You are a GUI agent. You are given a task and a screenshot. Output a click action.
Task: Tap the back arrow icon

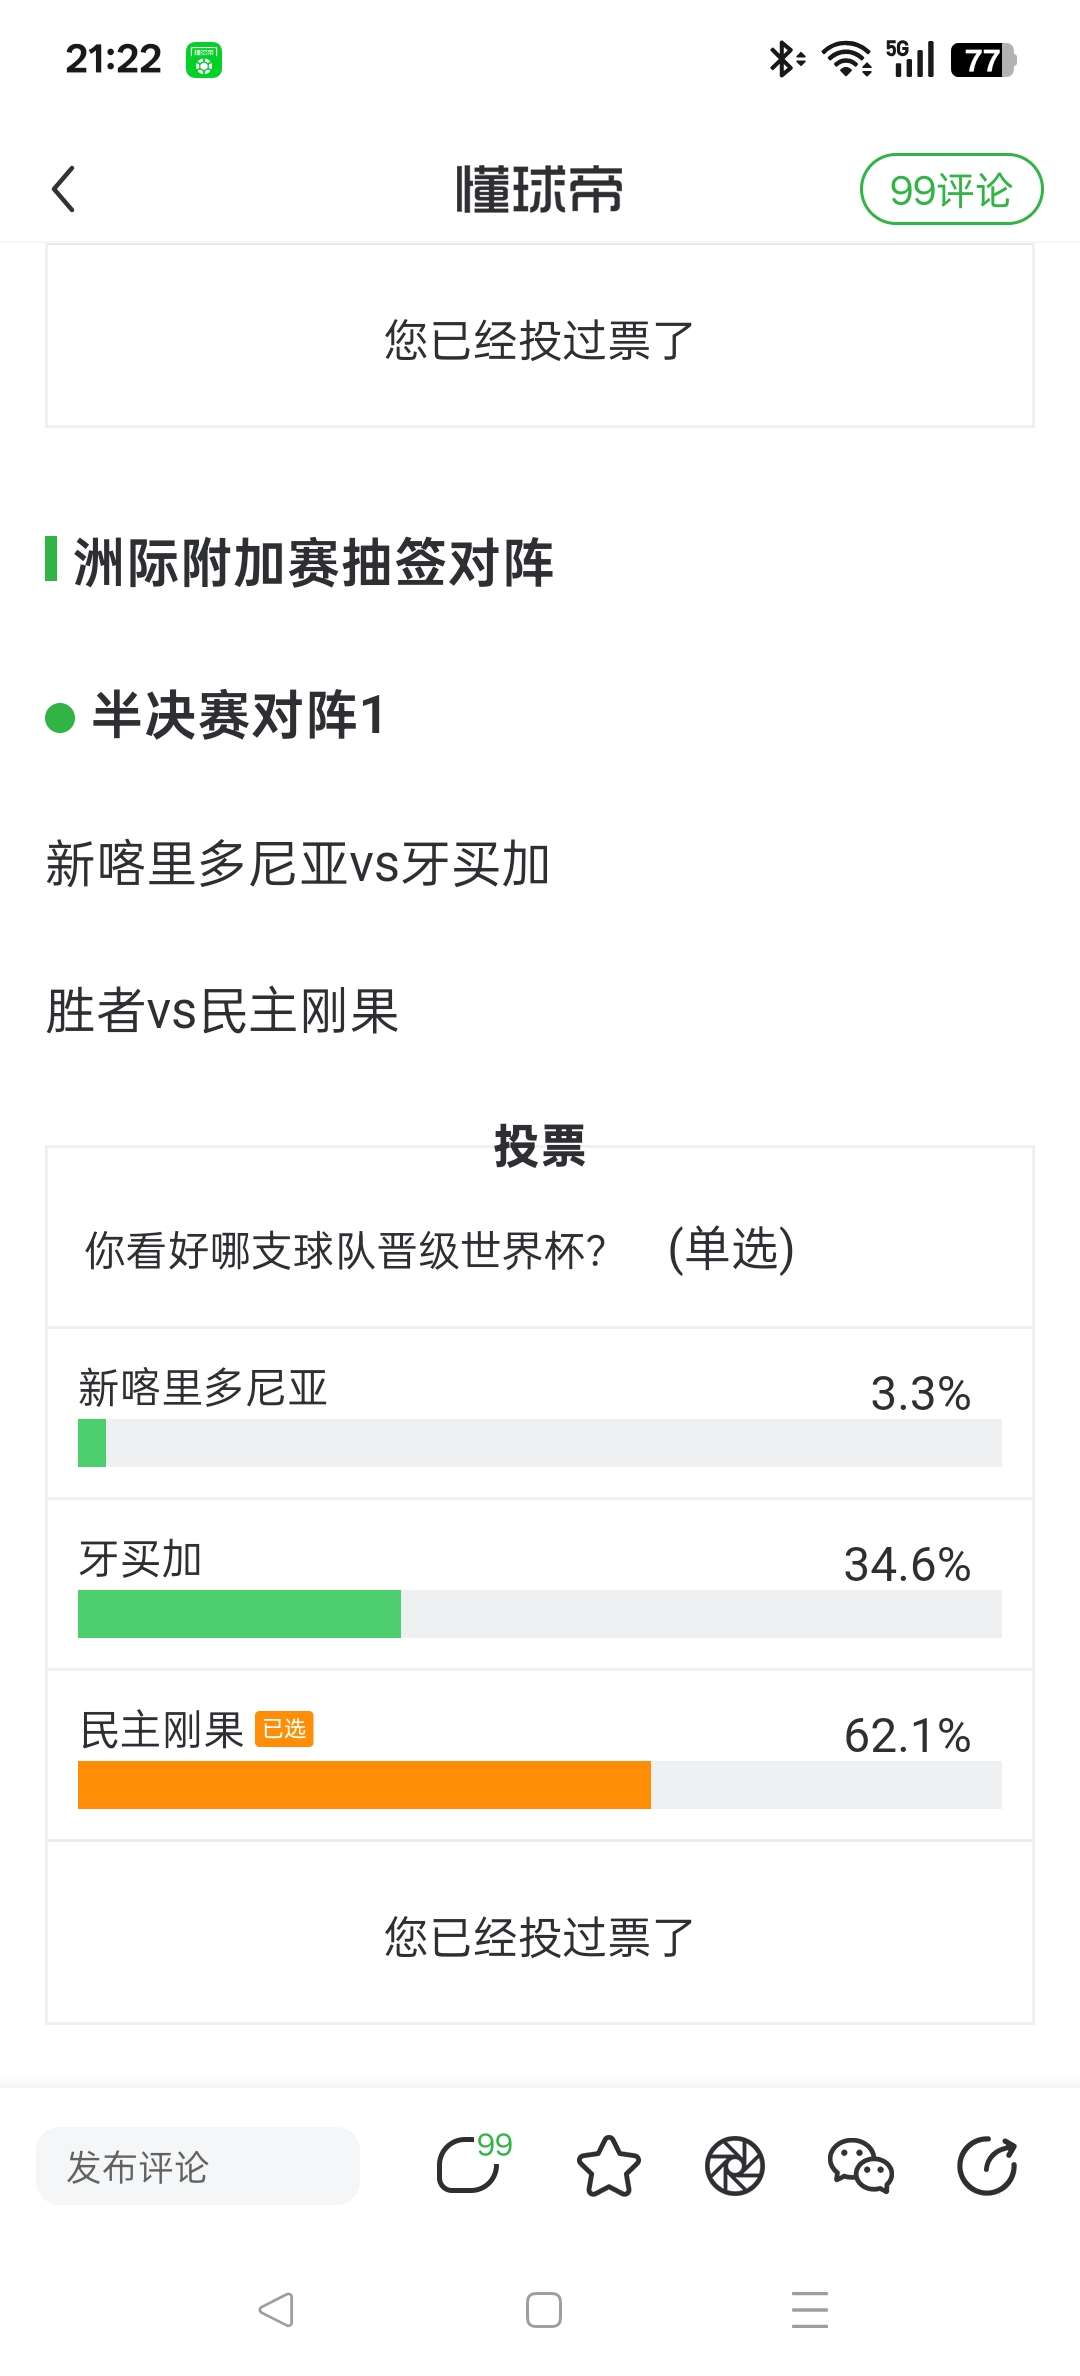click(64, 189)
